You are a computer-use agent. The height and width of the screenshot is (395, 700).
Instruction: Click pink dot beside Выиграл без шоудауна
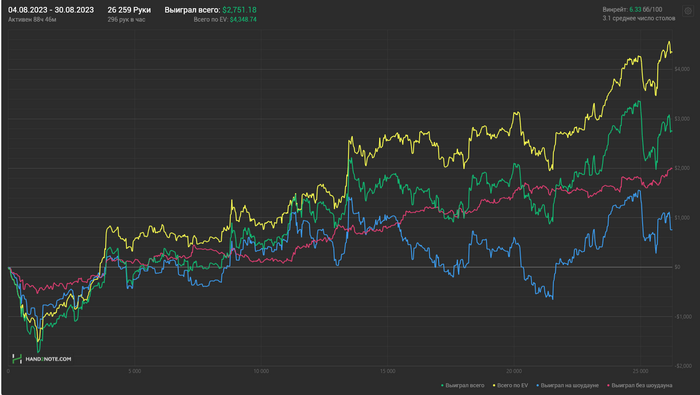pos(608,385)
